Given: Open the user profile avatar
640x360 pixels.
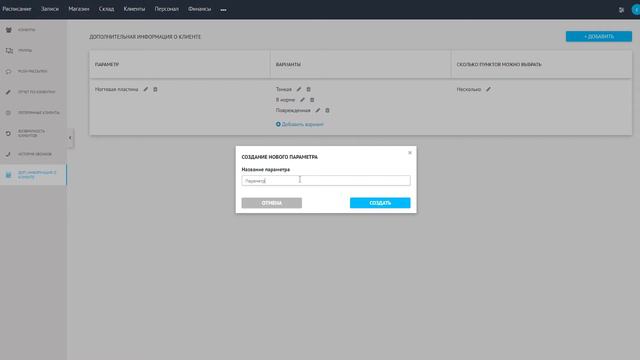Looking at the screenshot, I should coord(636,10).
